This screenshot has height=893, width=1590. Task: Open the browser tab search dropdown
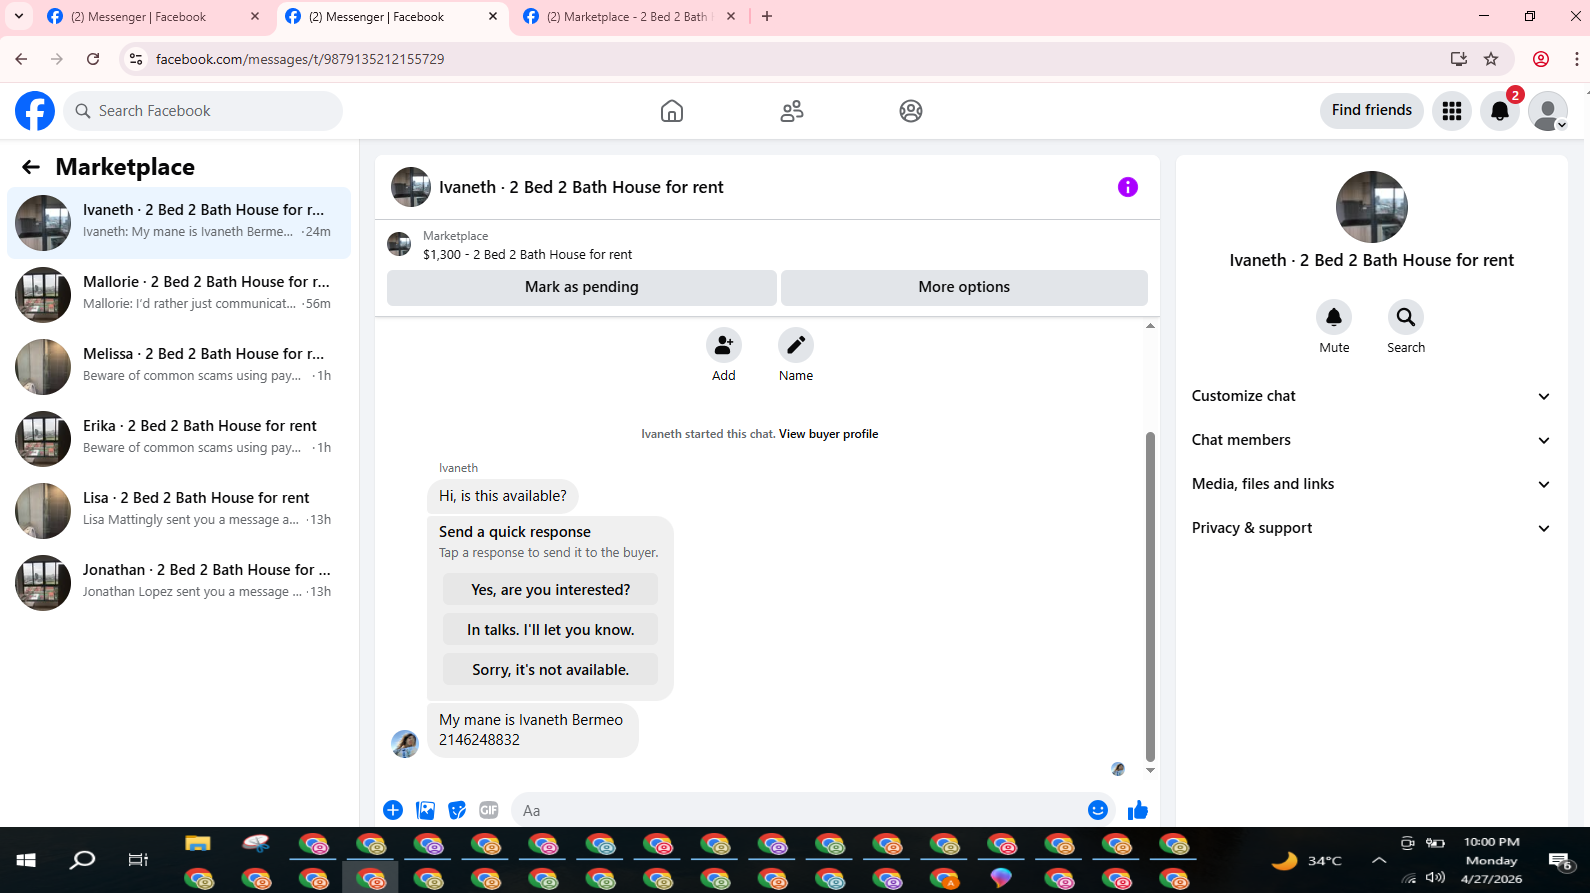point(18,16)
